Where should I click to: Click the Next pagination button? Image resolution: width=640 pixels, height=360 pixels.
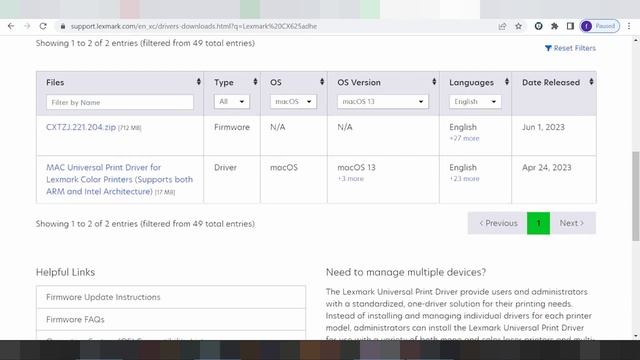click(x=573, y=223)
